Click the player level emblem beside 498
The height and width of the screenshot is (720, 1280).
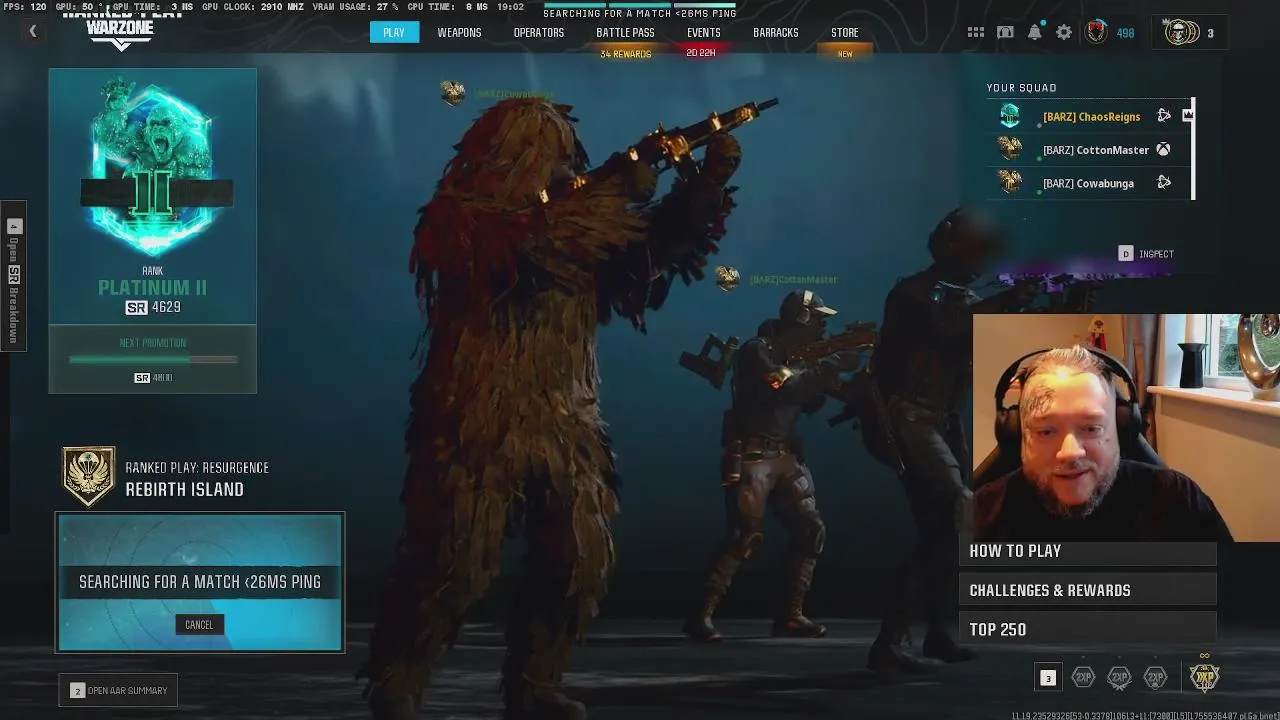(1097, 32)
